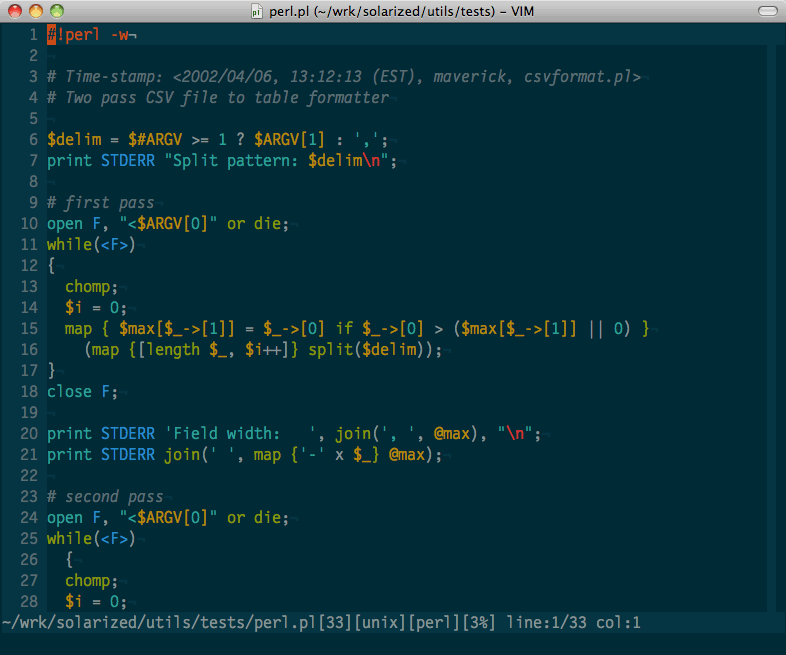The height and width of the screenshot is (655, 786).
Task: Minimize the window using the yellow button
Action: point(36,11)
